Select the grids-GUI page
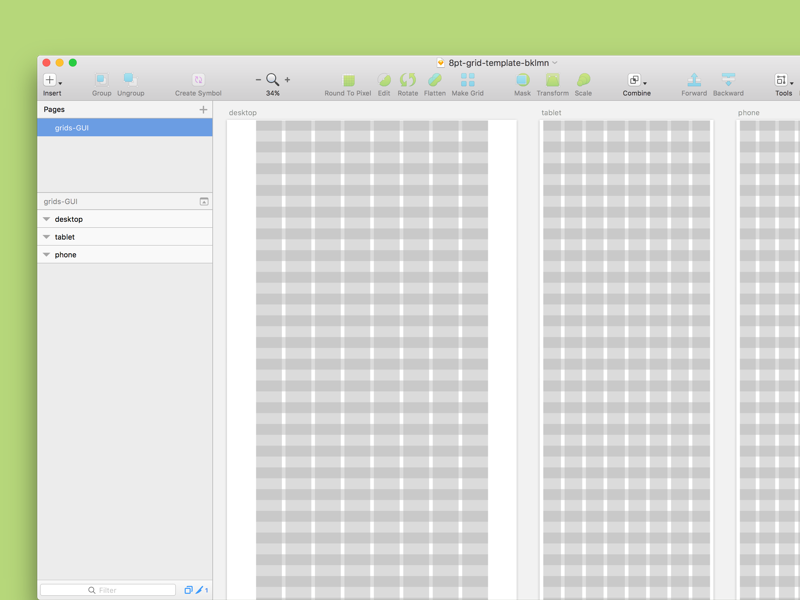Viewport: 800px width, 600px height. [125, 128]
